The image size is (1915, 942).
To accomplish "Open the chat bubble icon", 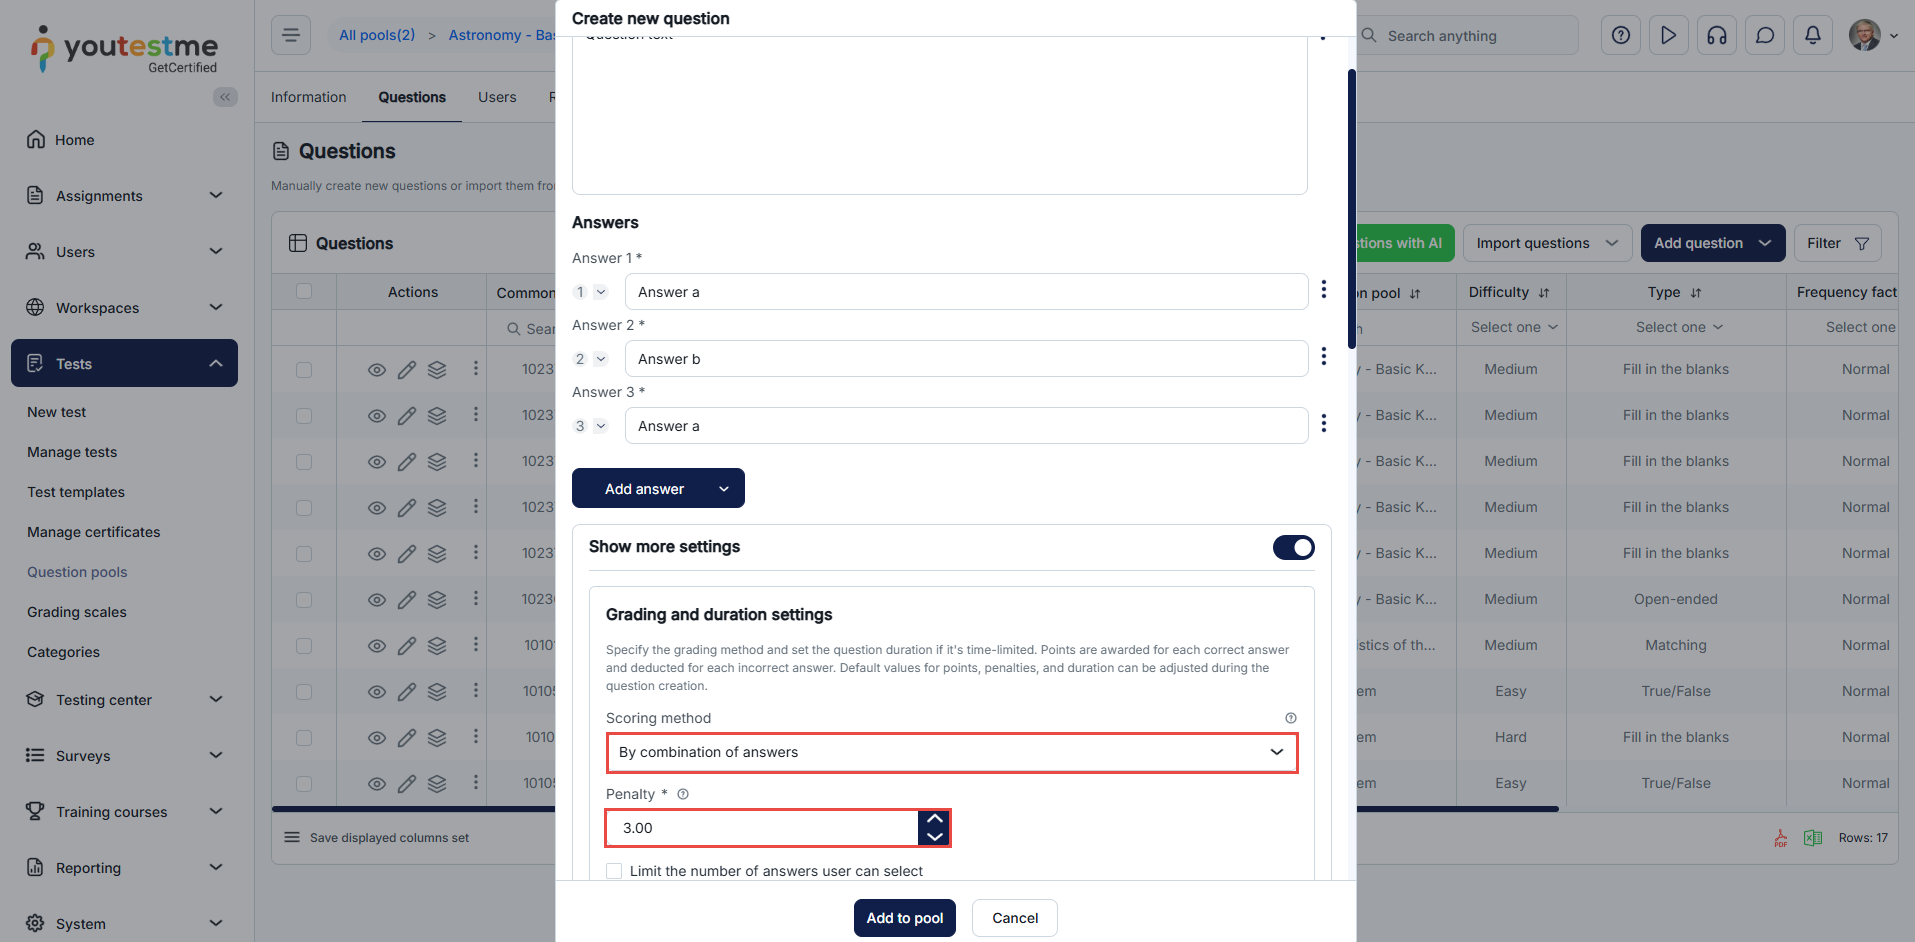I will click(1764, 35).
